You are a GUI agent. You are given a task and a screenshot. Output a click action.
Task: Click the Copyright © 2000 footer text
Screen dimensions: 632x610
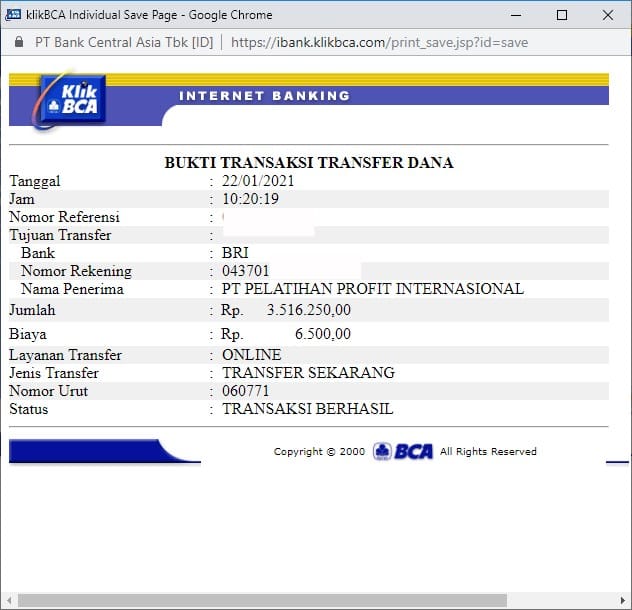pyautogui.click(x=319, y=452)
